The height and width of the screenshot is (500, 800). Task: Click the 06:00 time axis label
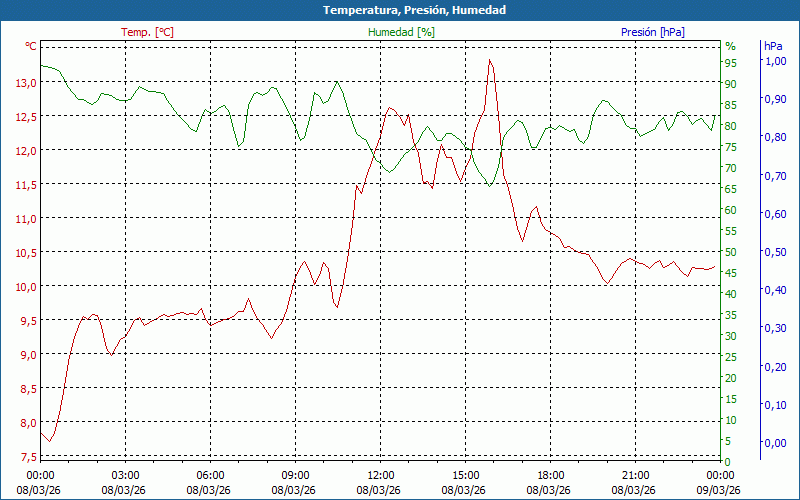210,475
